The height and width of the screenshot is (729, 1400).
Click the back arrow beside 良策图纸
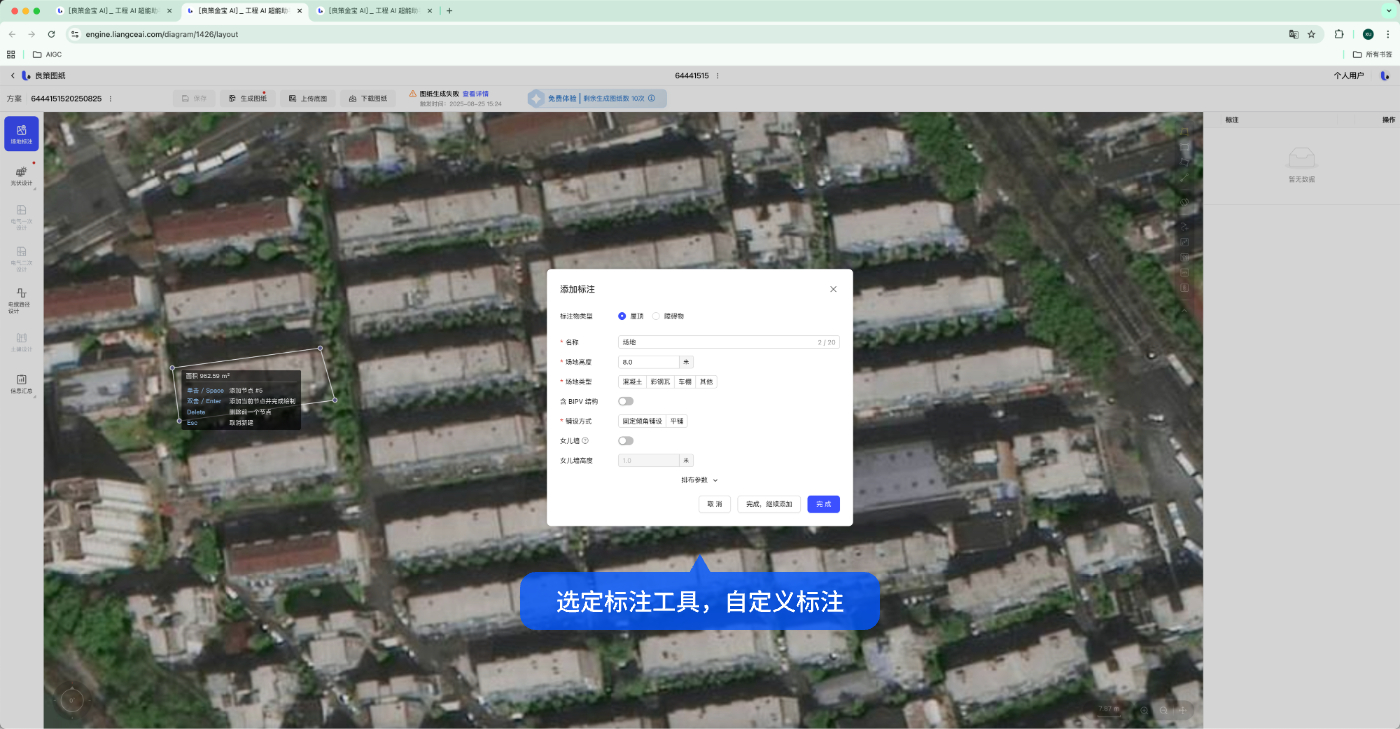[x=13, y=76]
